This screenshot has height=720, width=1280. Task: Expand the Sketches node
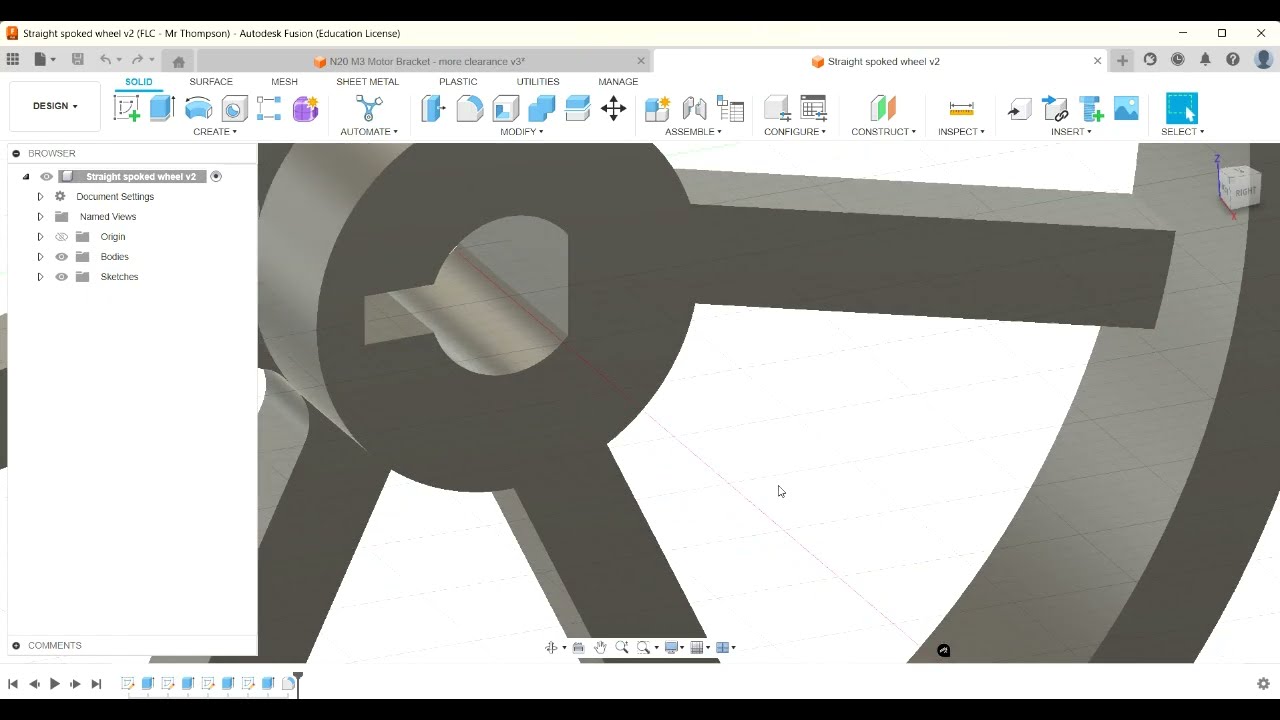[40, 277]
